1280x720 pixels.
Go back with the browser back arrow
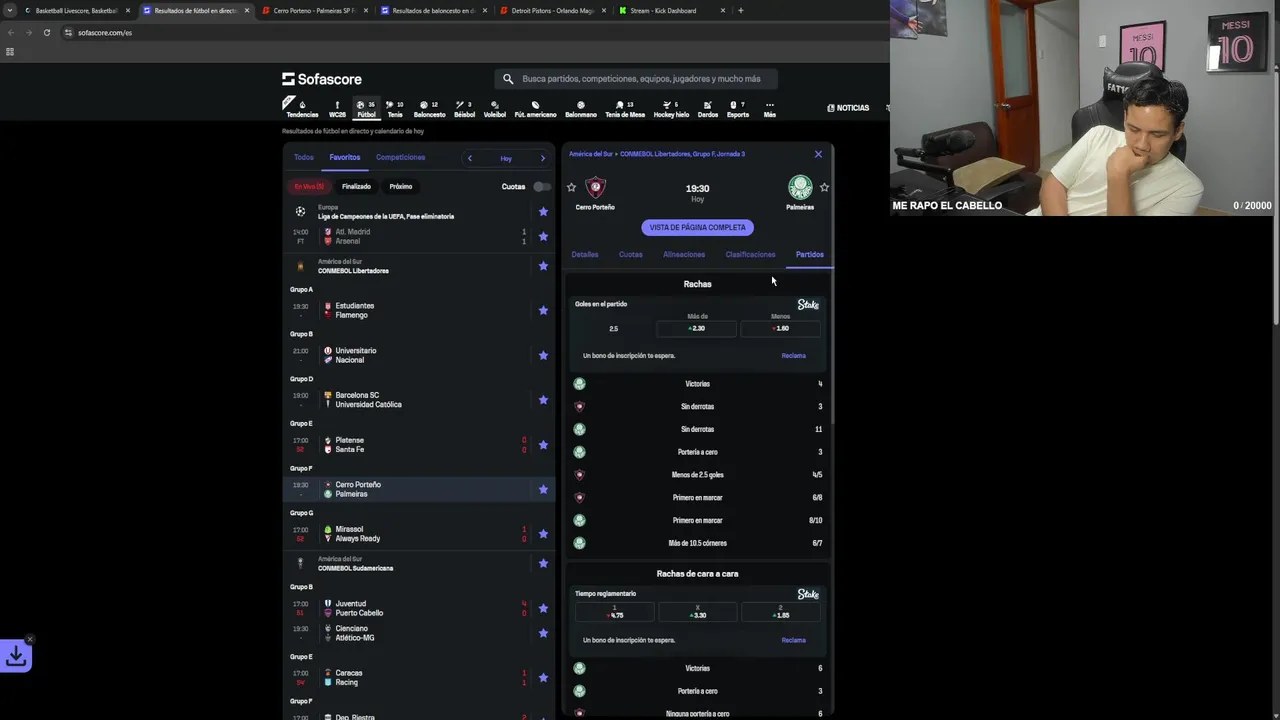click(x=10, y=32)
